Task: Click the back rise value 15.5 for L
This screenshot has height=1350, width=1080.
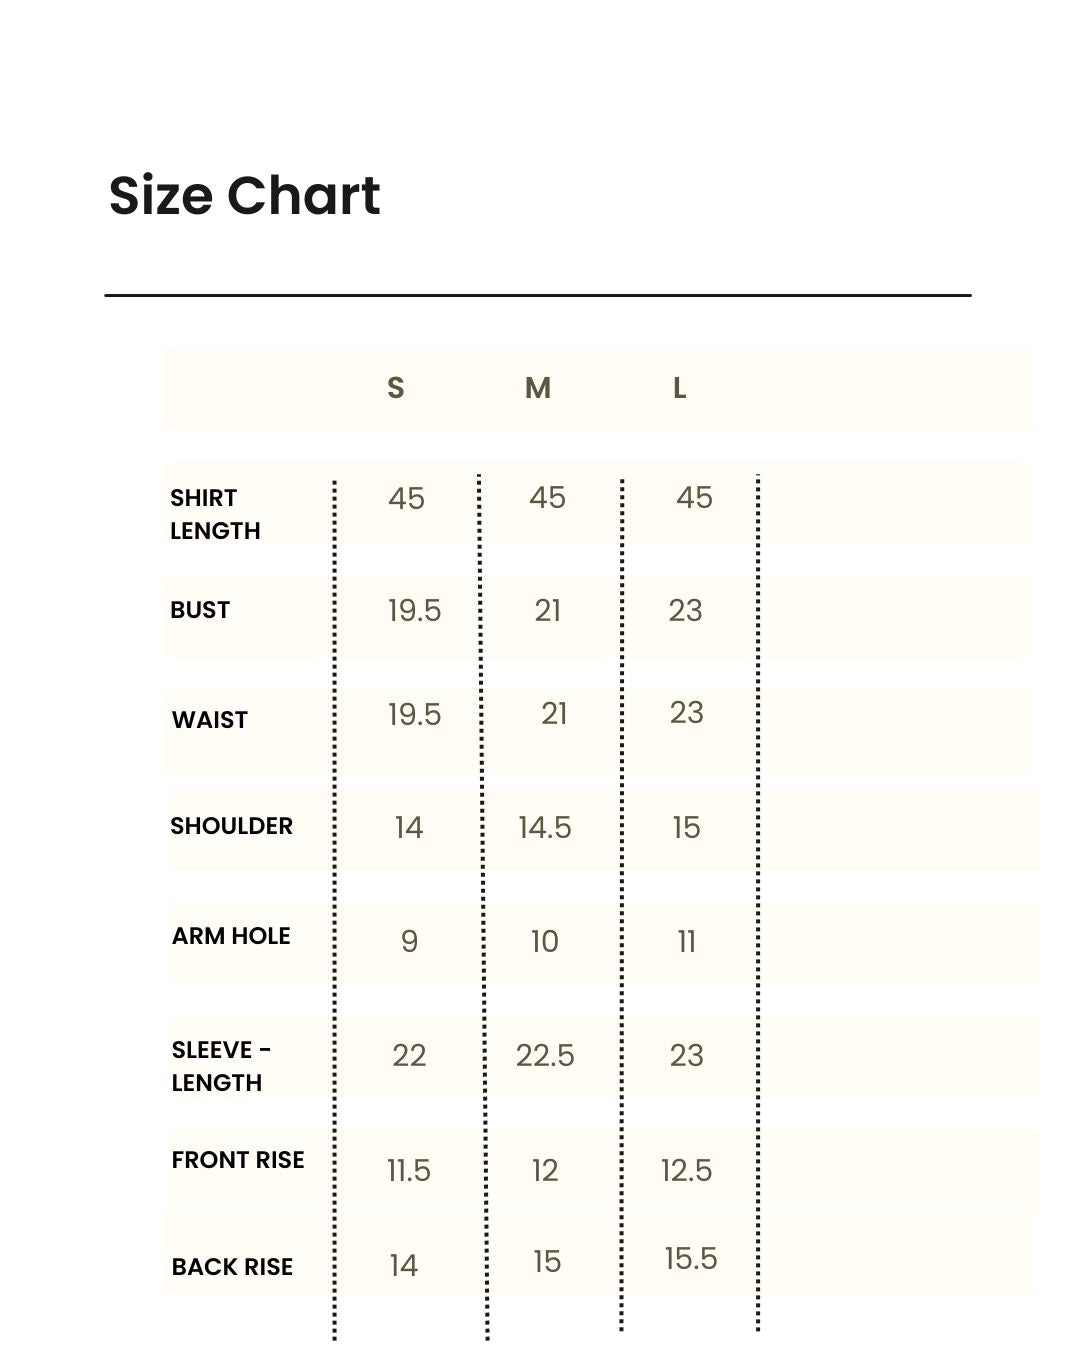Action: click(691, 1259)
